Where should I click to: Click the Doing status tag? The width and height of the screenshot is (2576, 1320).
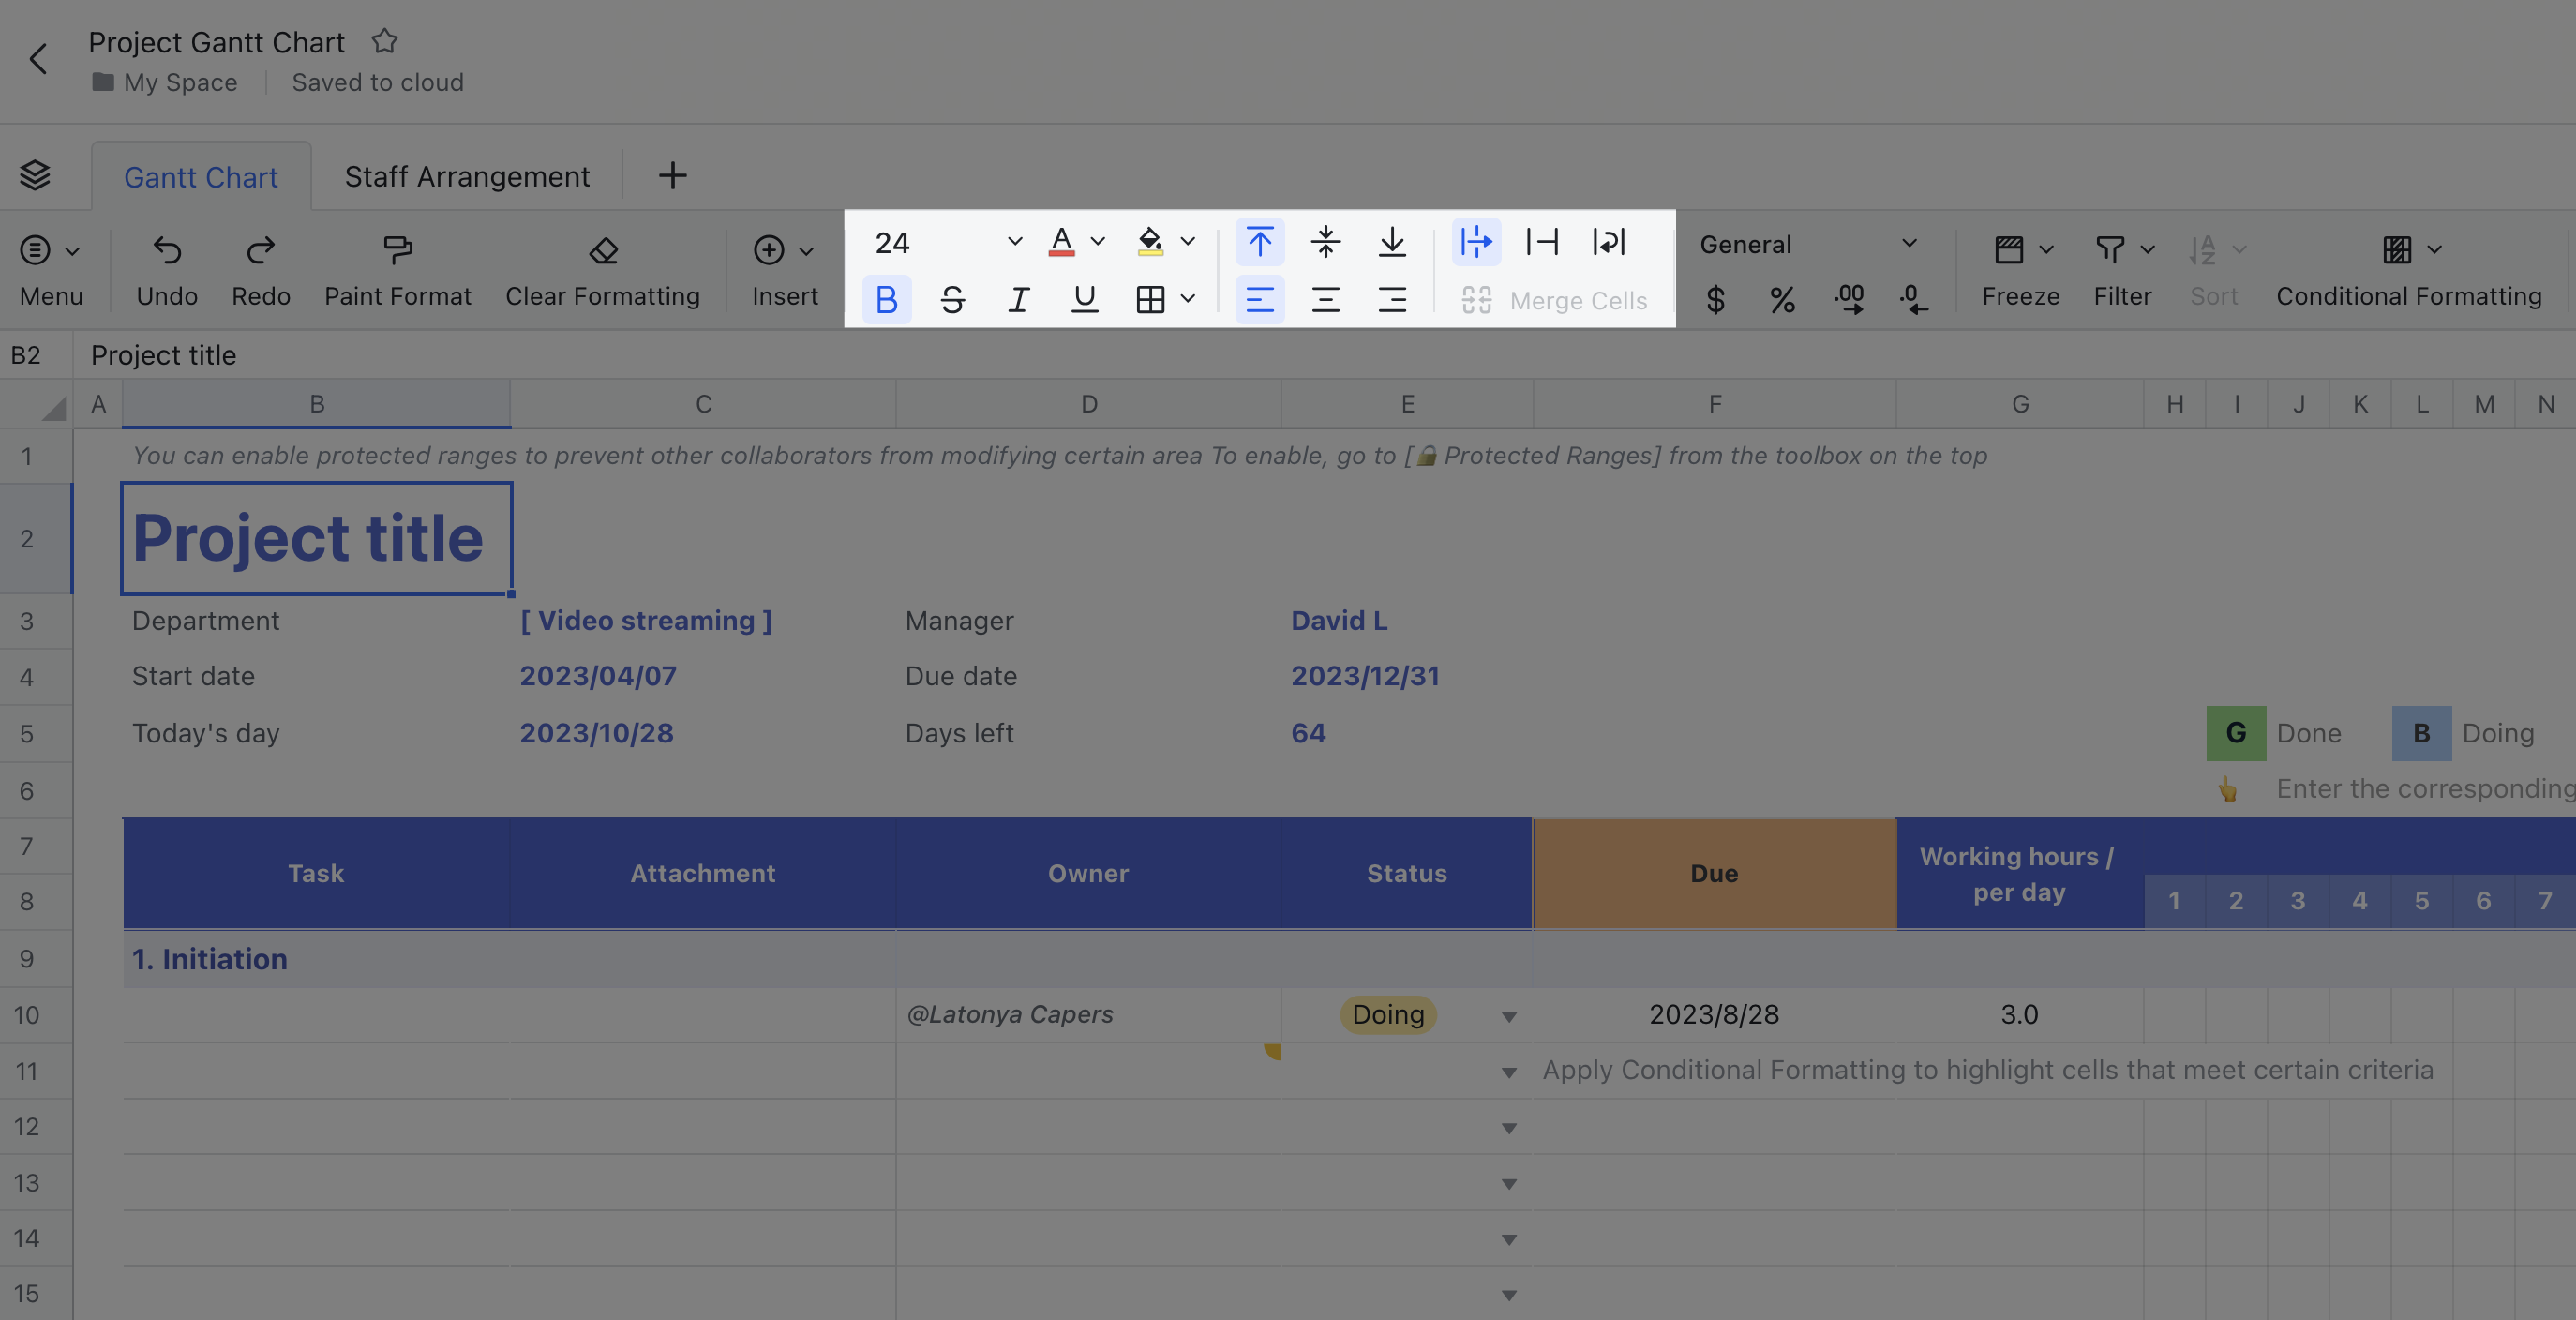(x=1388, y=1014)
